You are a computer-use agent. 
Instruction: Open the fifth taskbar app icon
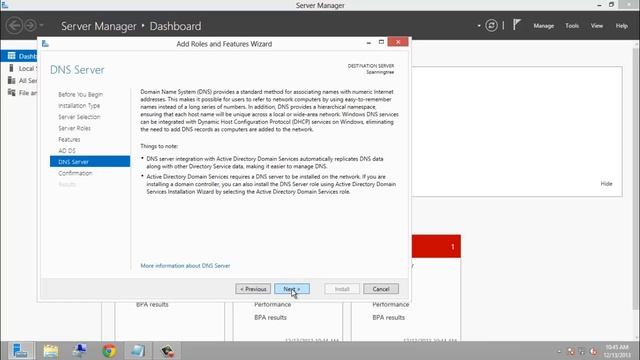[138, 351]
